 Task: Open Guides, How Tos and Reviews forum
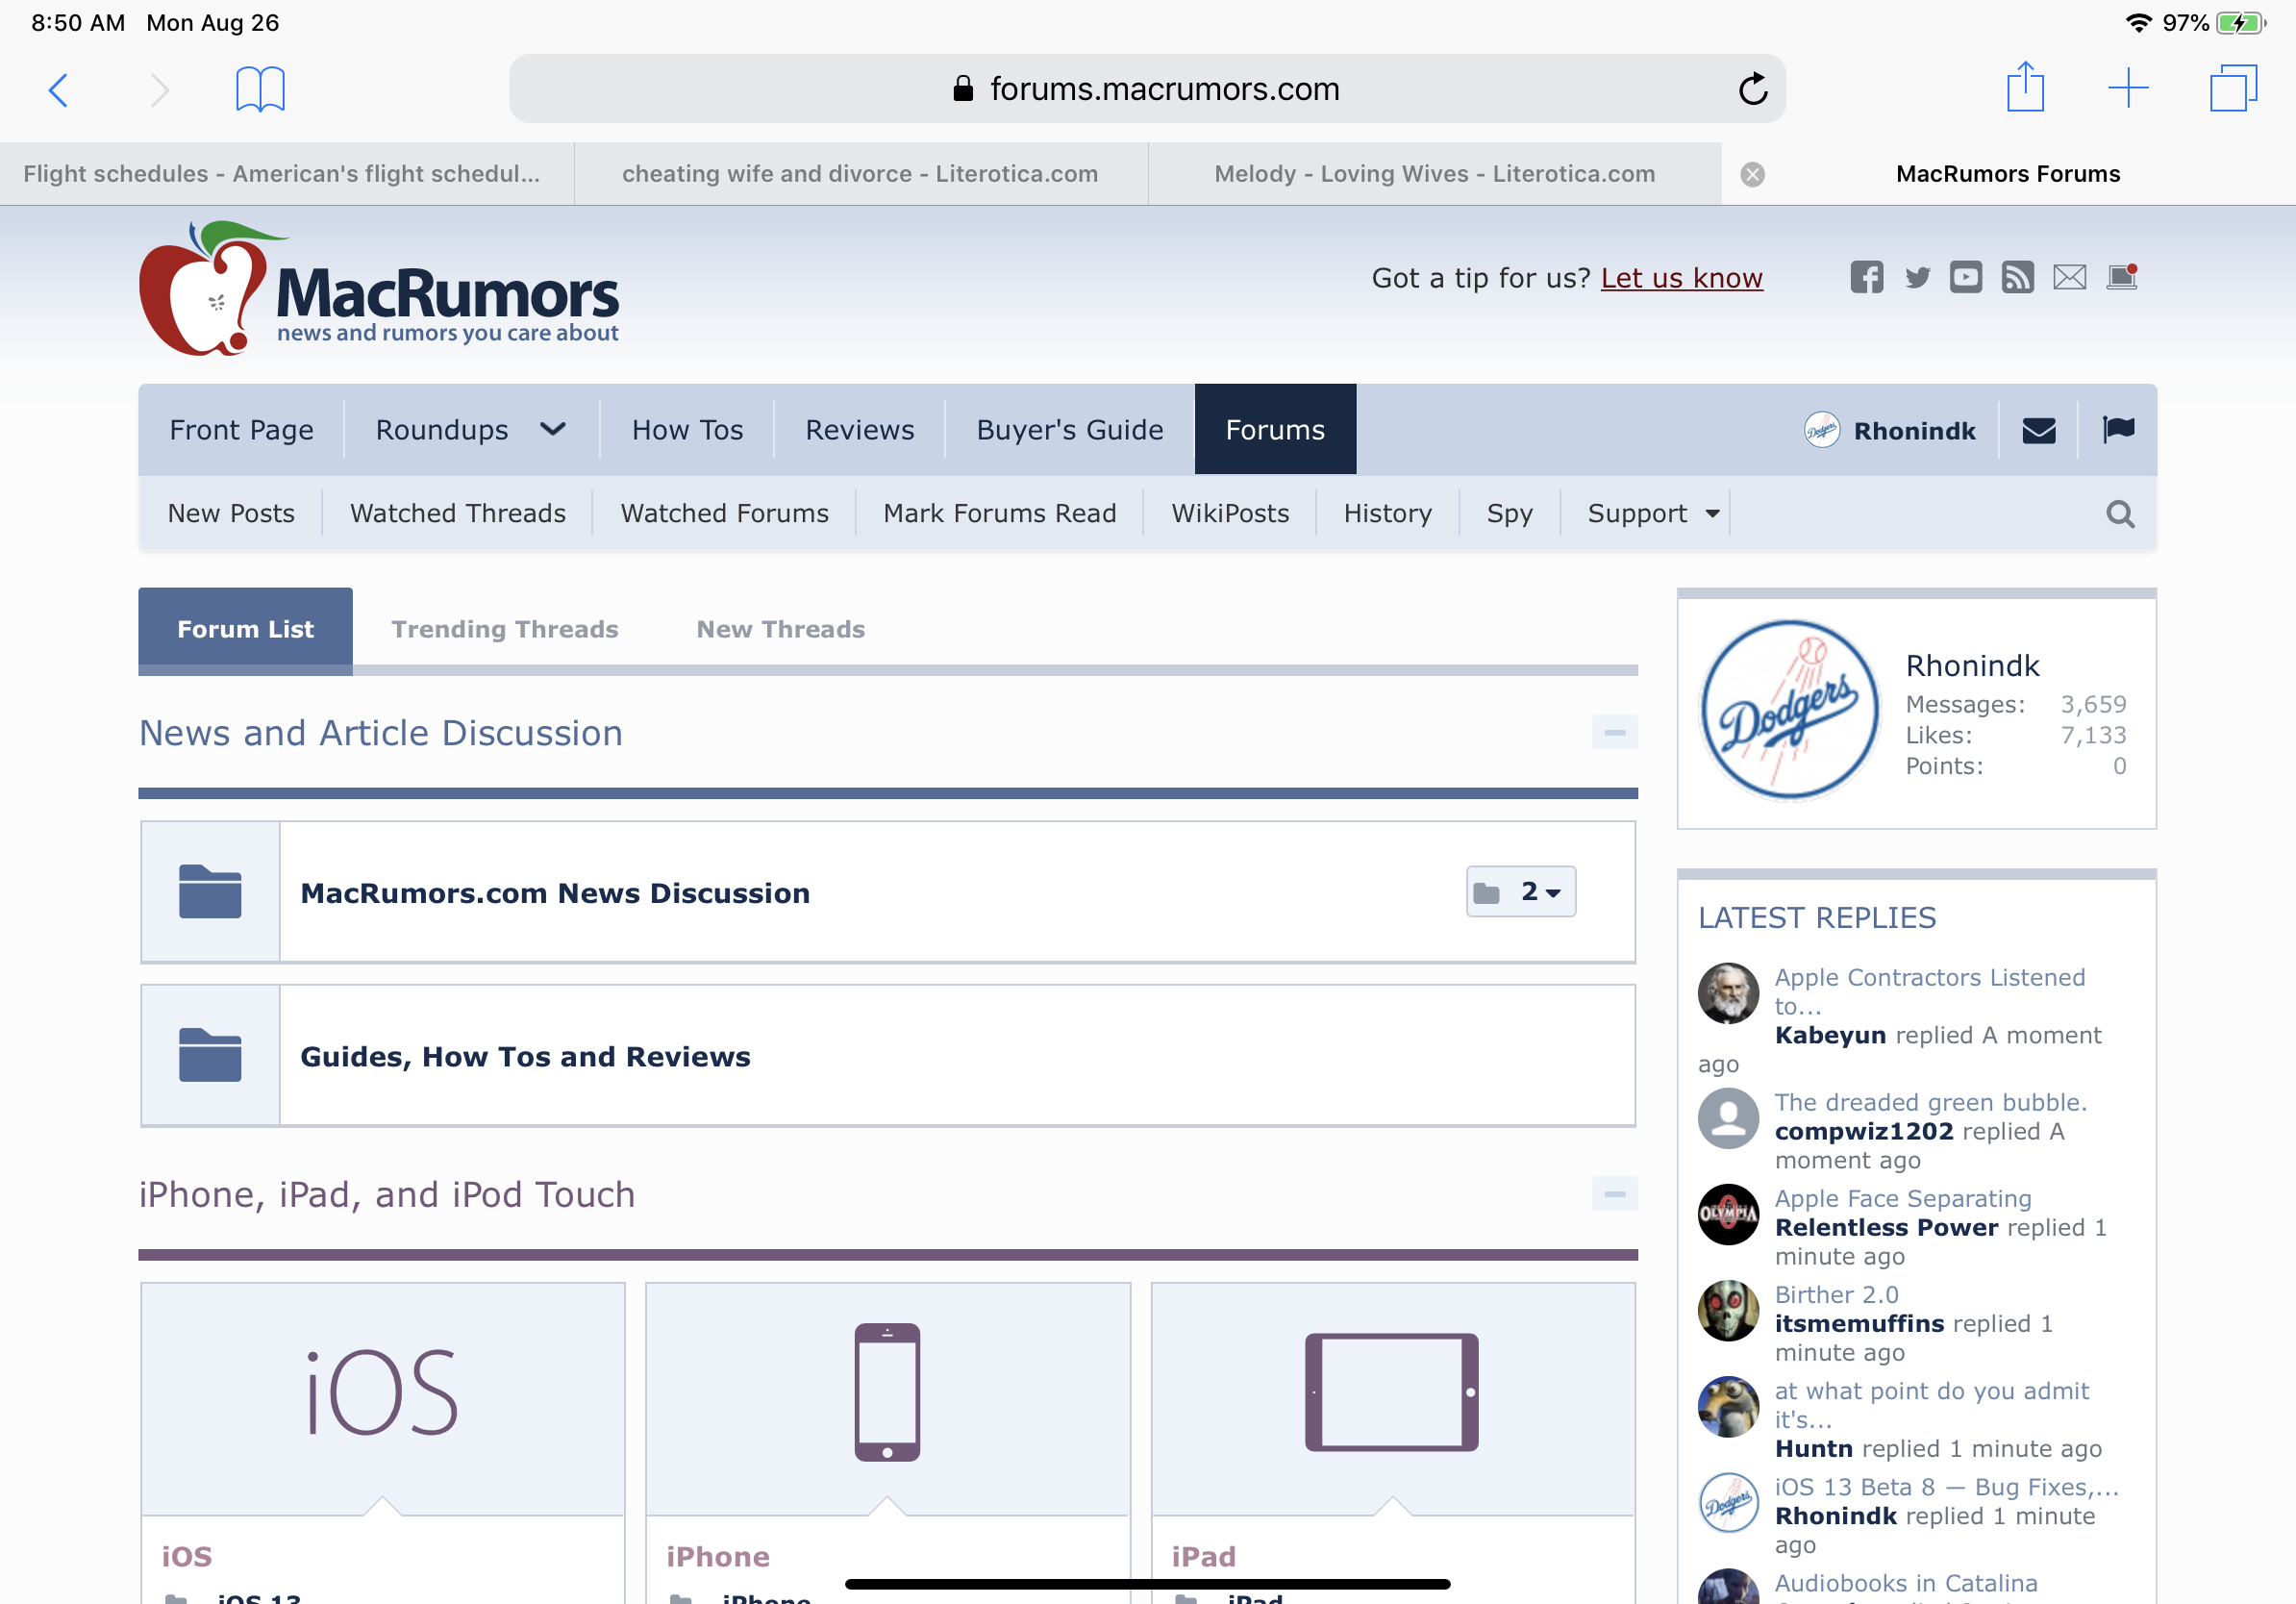tap(525, 1057)
